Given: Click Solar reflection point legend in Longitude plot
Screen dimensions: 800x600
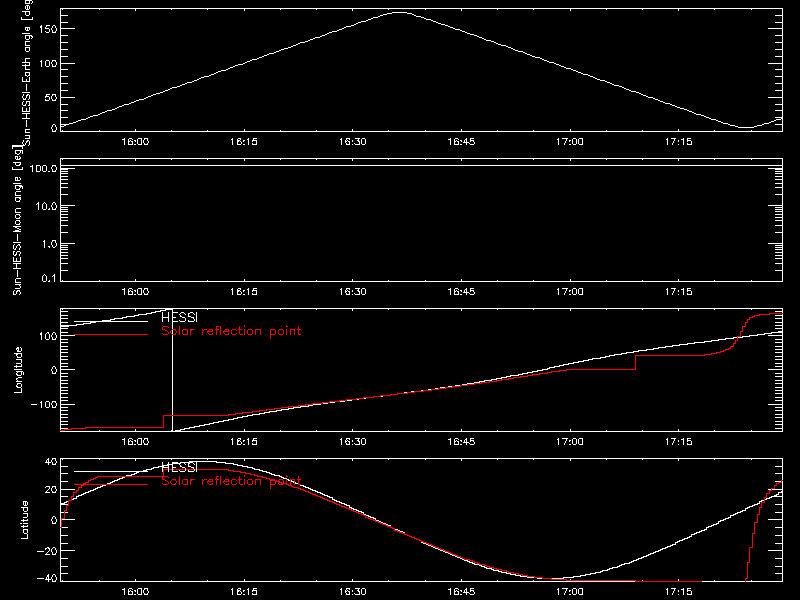Looking at the screenshot, I should [x=231, y=331].
